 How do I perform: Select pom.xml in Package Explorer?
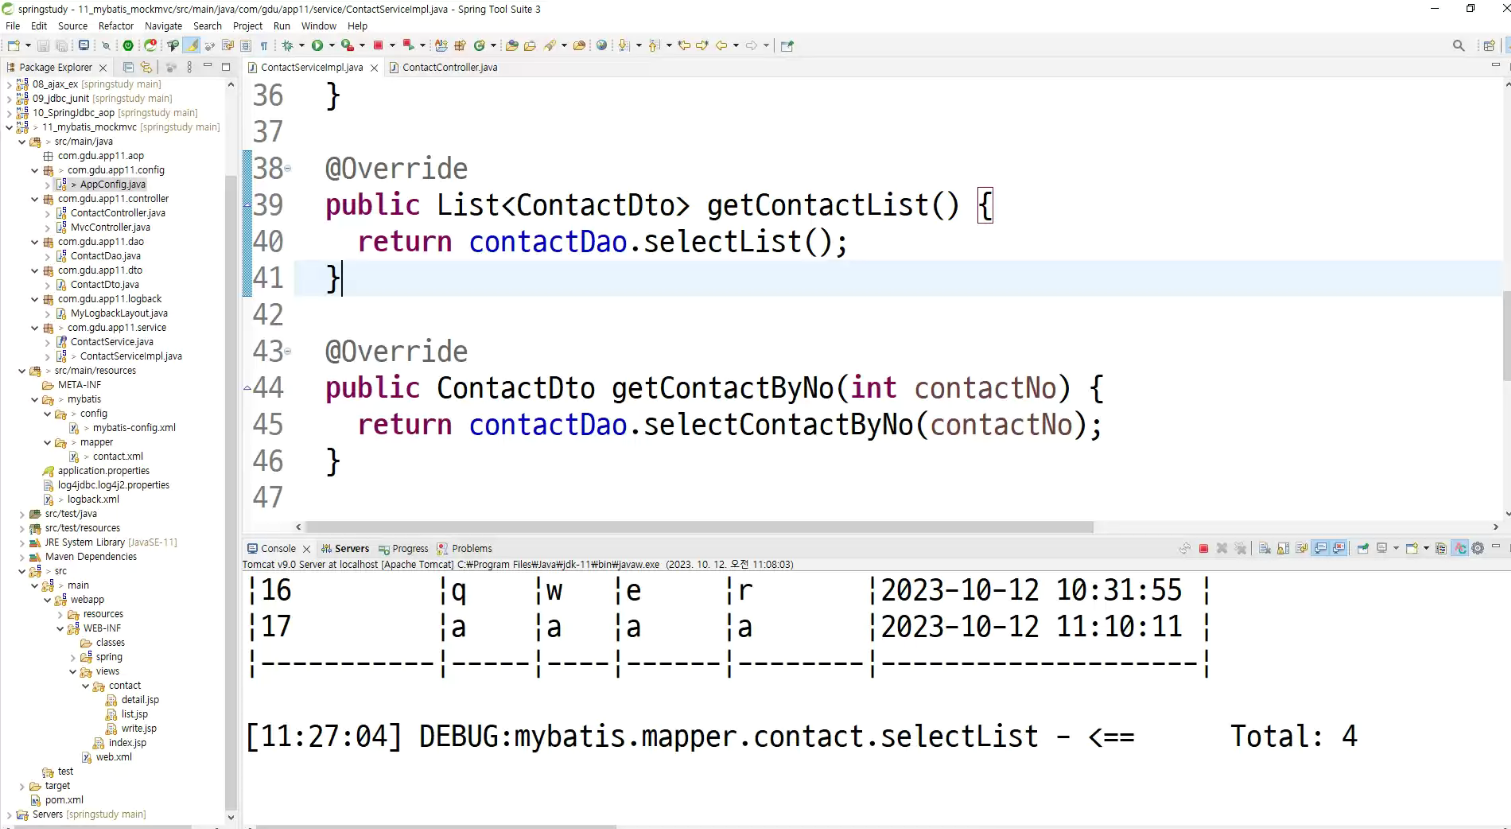64,800
